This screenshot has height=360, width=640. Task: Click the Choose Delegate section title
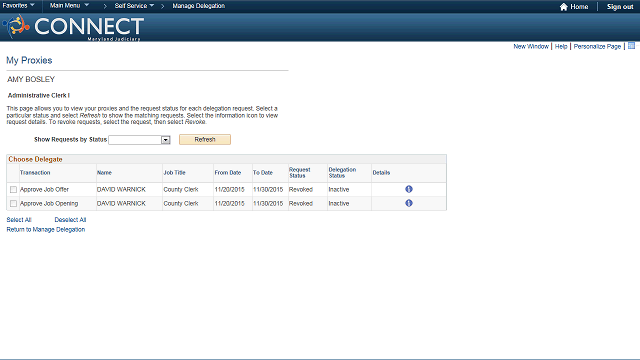(36, 159)
